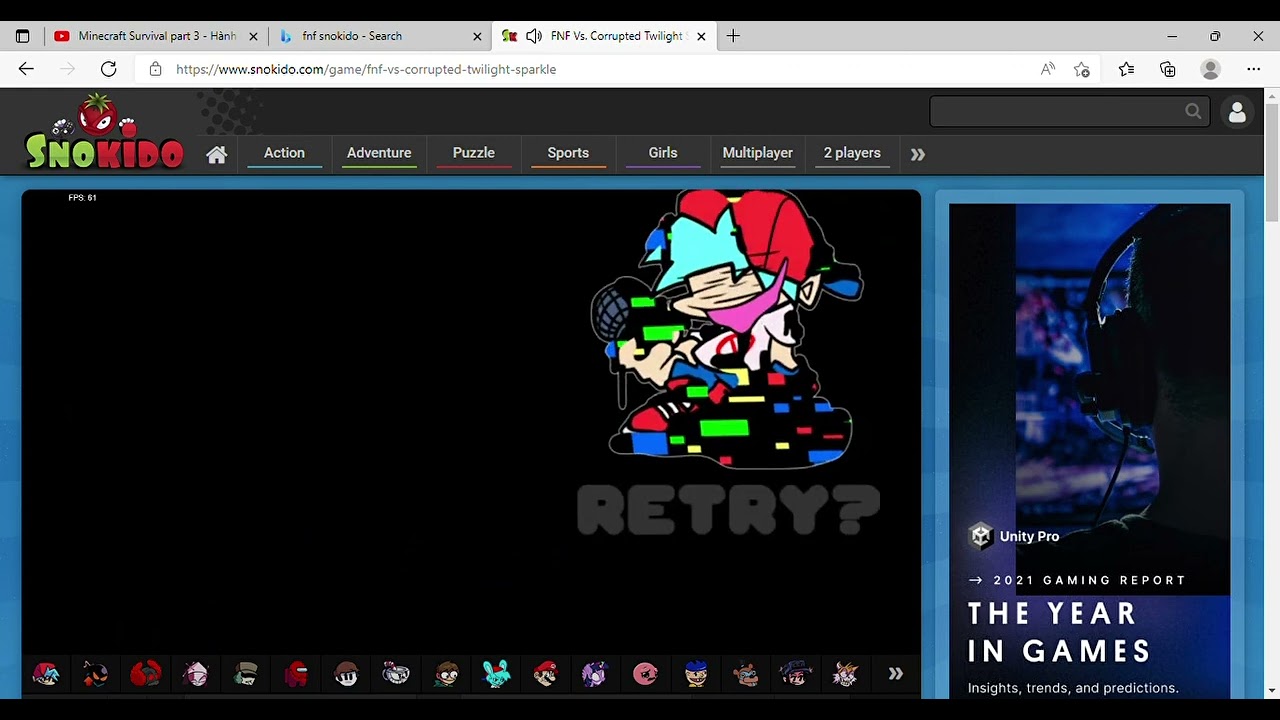Select the Freddy bear game icon
Screen dimensions: 1280x720
click(746, 674)
